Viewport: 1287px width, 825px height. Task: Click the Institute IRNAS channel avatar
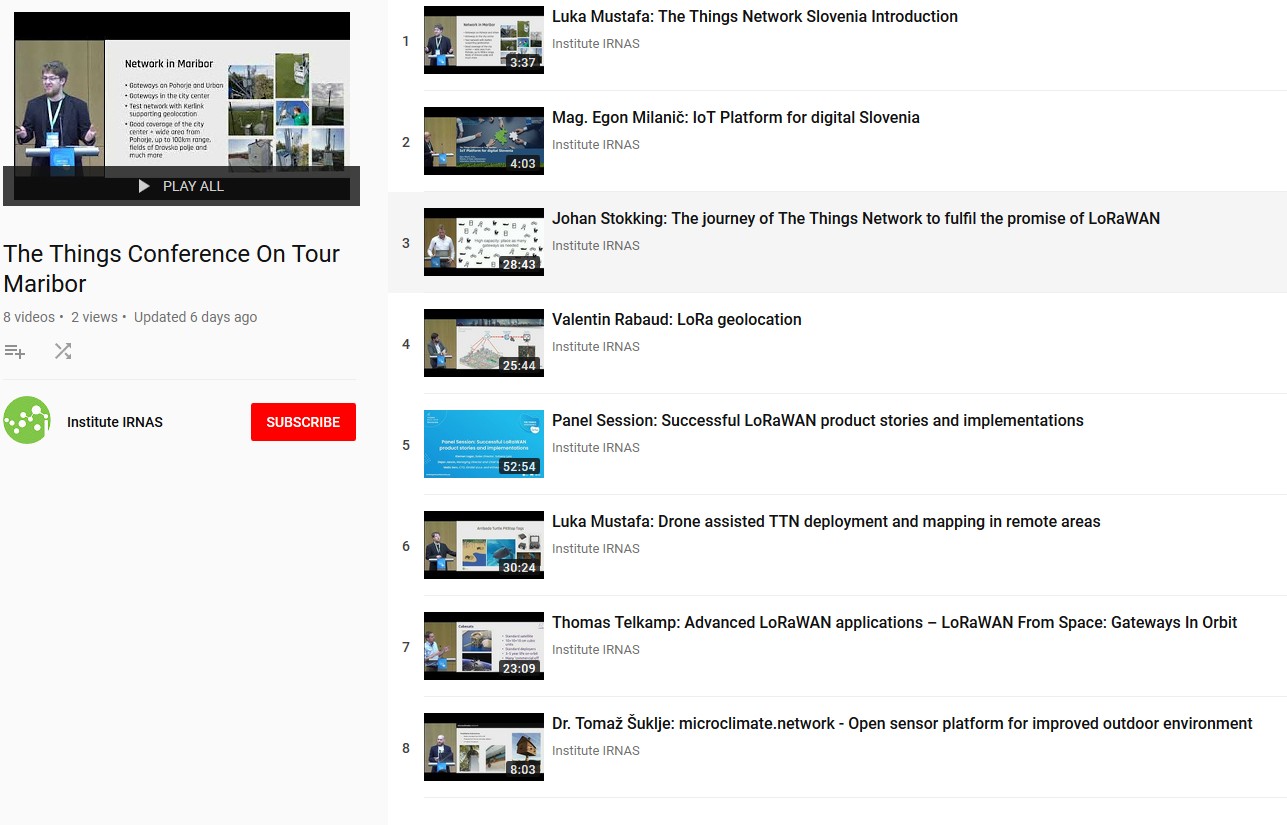tap(27, 421)
